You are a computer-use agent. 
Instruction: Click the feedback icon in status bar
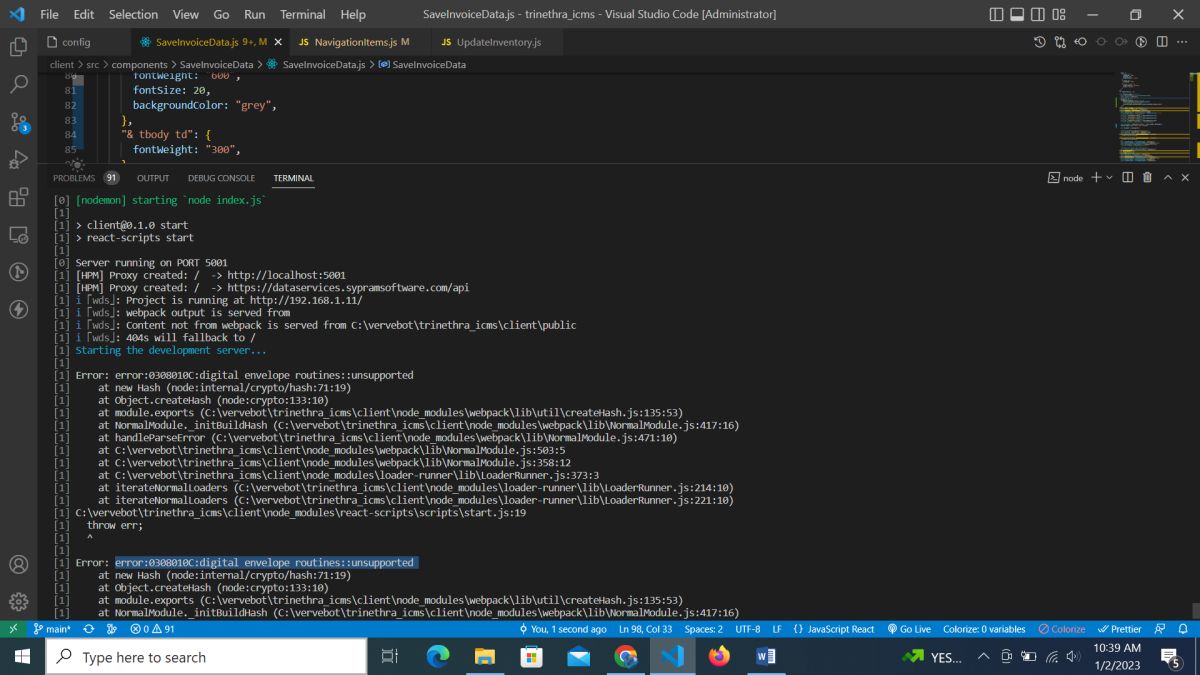point(1160,629)
